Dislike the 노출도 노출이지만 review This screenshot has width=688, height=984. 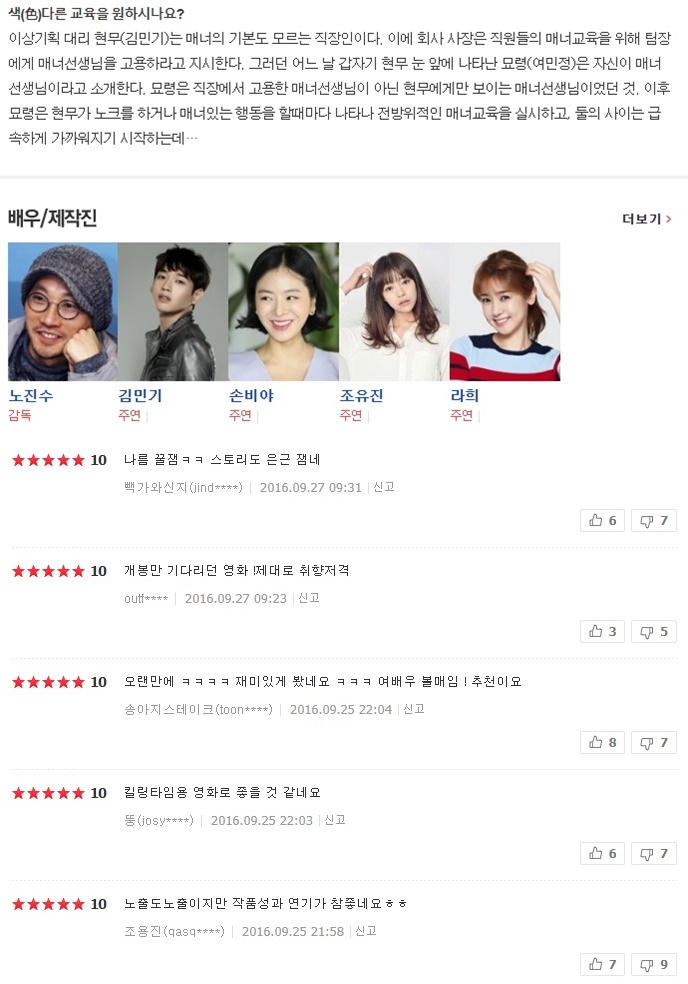pyautogui.click(x=653, y=965)
